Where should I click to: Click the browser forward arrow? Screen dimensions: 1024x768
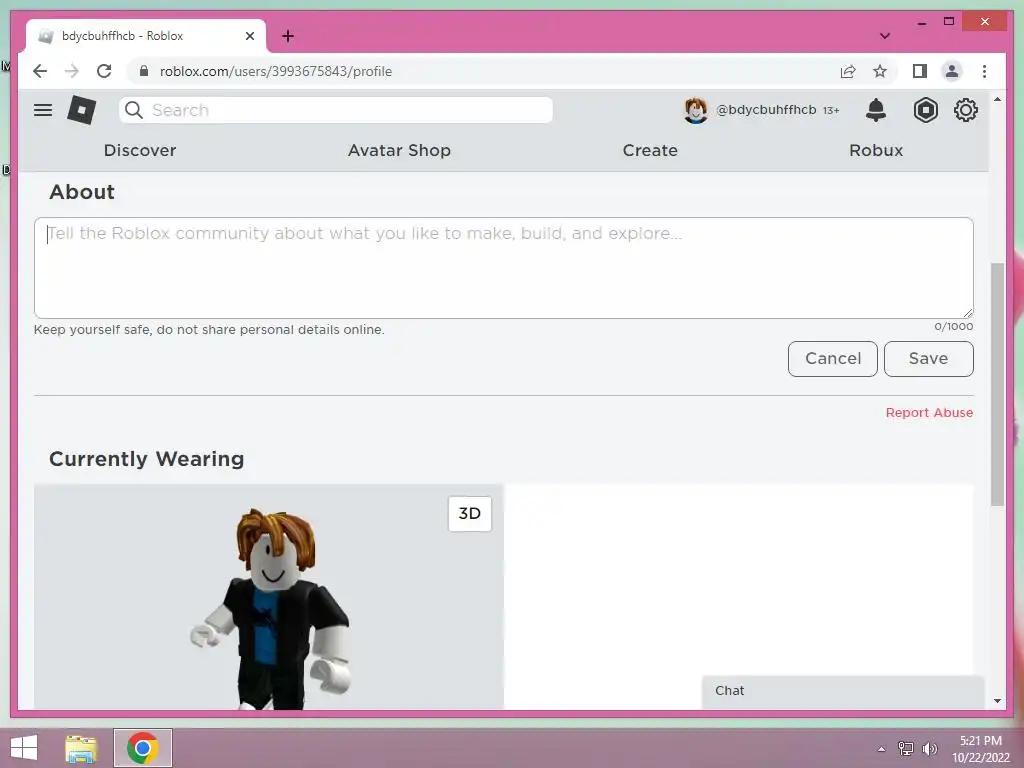[x=72, y=71]
